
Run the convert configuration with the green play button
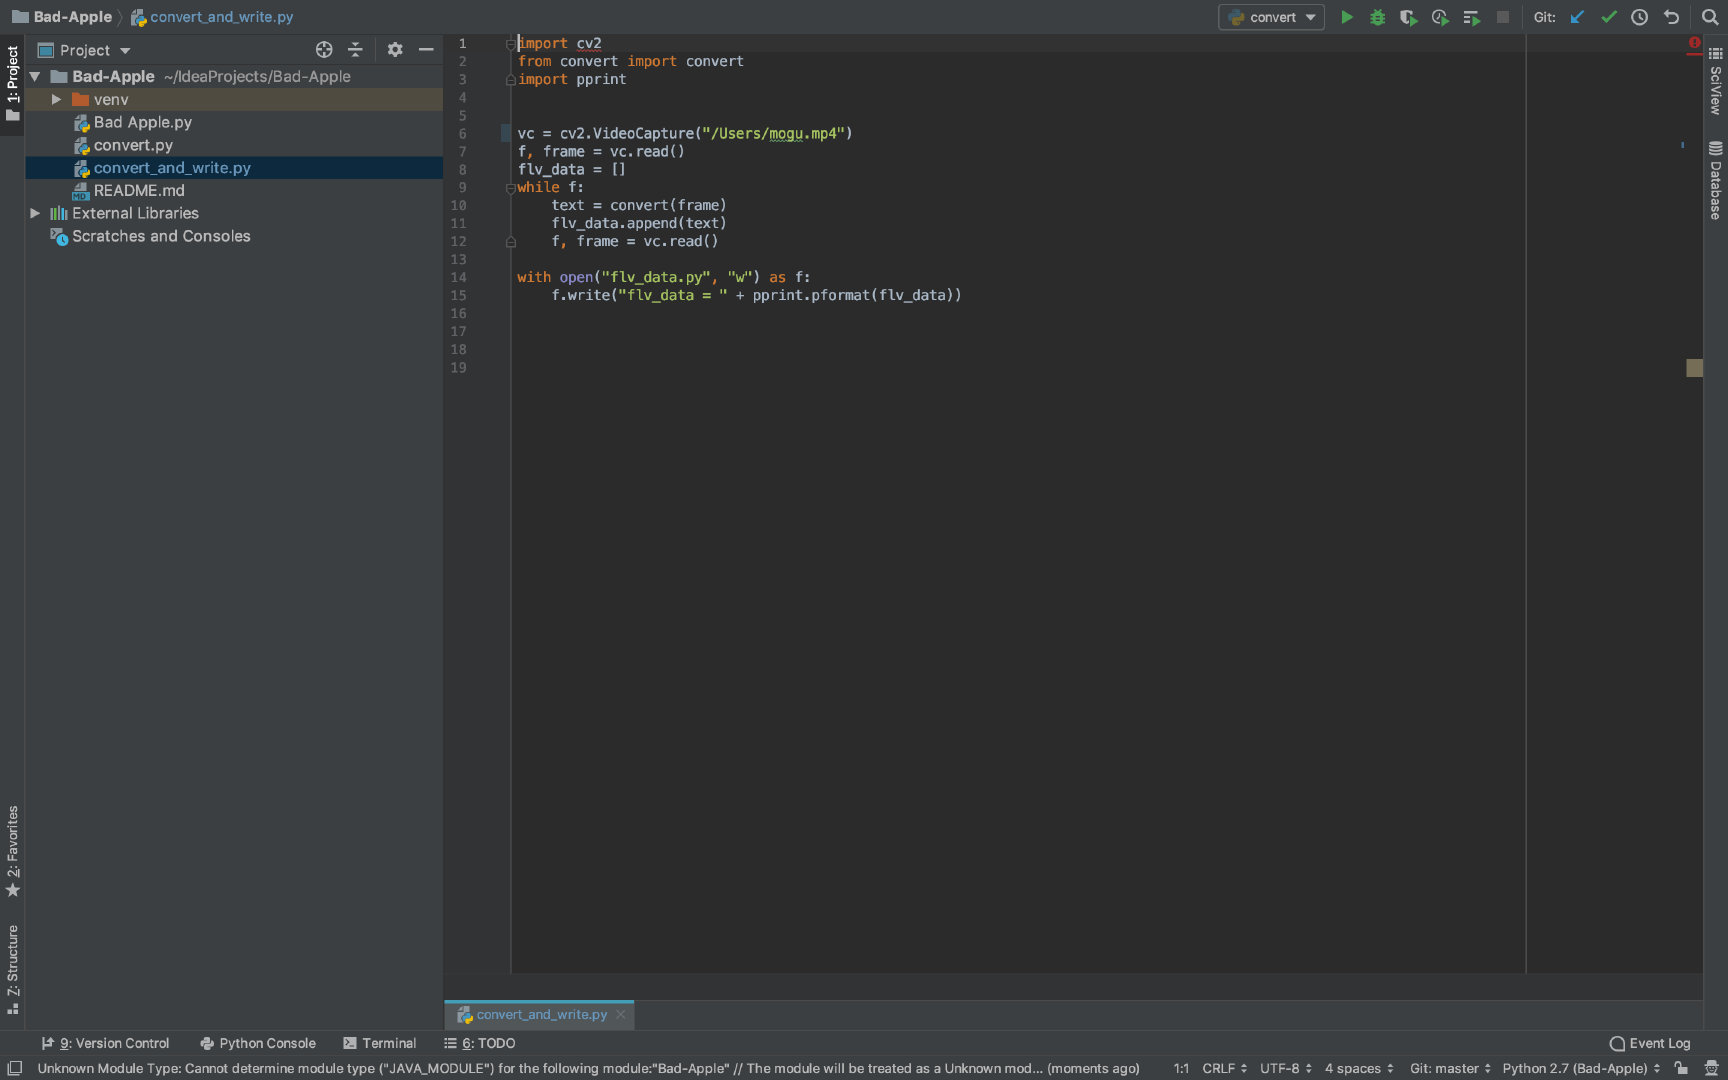(1346, 17)
